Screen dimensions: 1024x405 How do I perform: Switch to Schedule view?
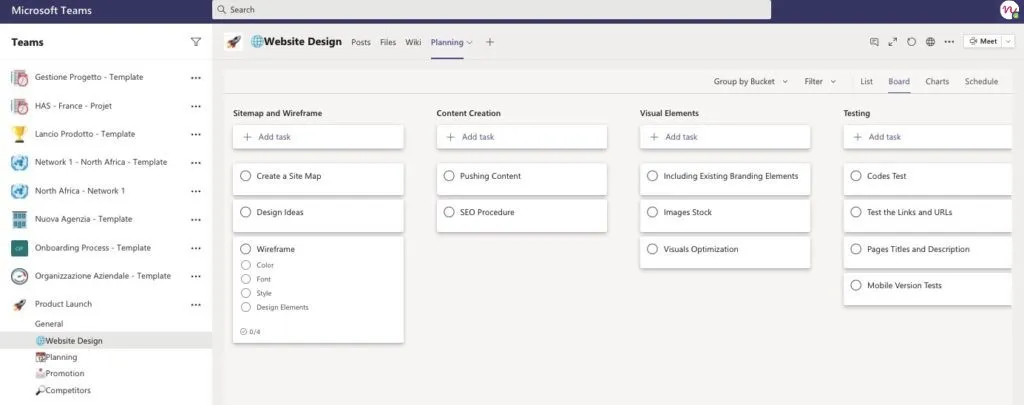point(981,82)
